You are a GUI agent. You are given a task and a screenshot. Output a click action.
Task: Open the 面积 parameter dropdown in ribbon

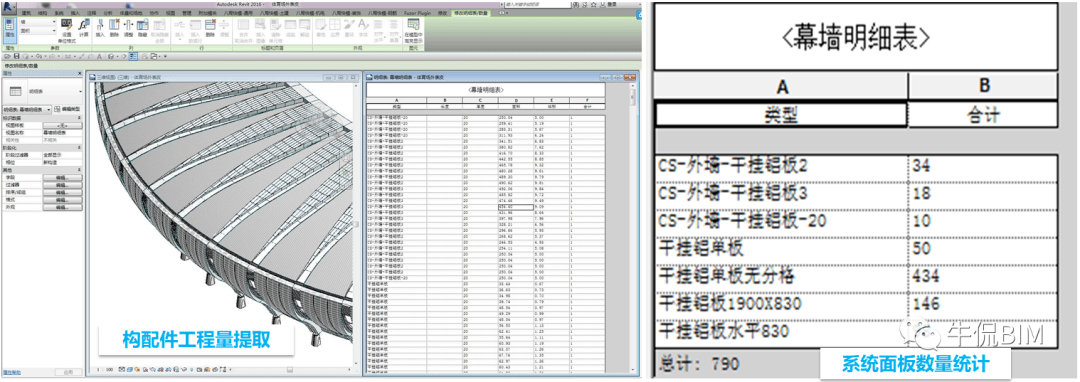click(x=38, y=31)
